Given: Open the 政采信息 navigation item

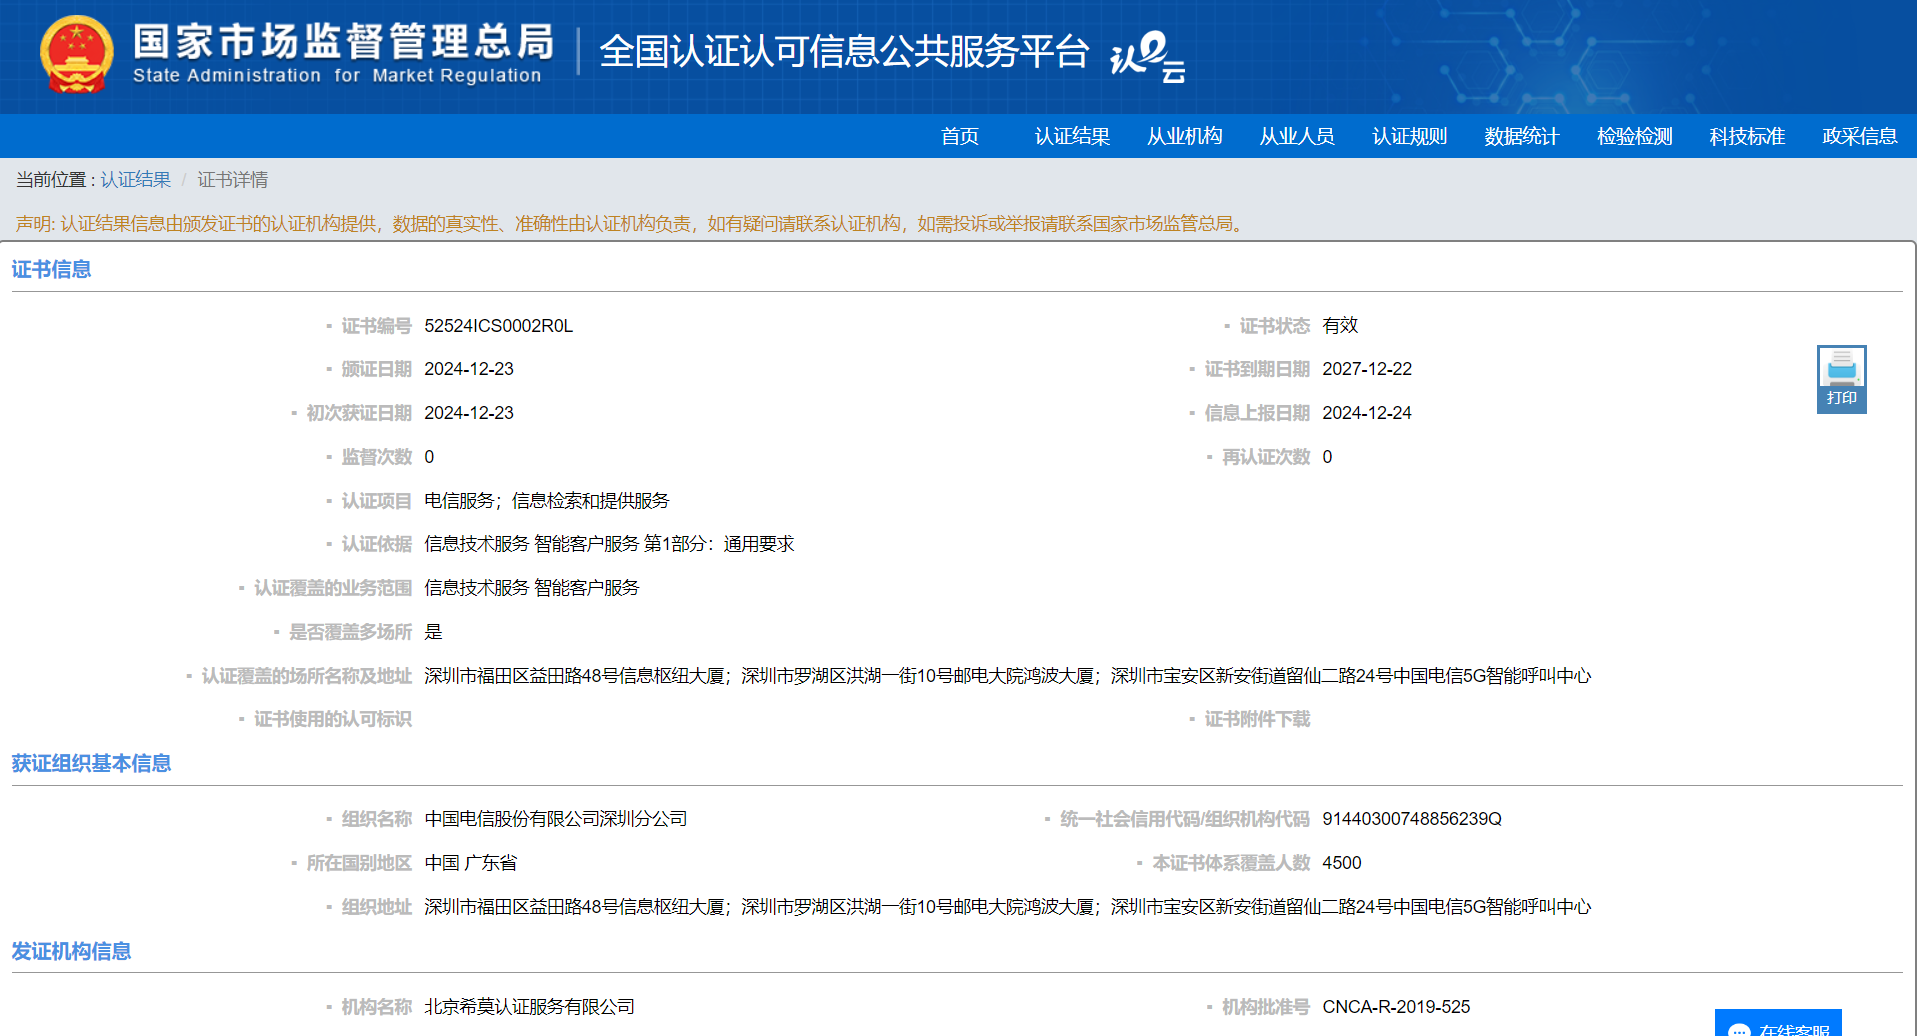Looking at the screenshot, I should [x=1859, y=136].
